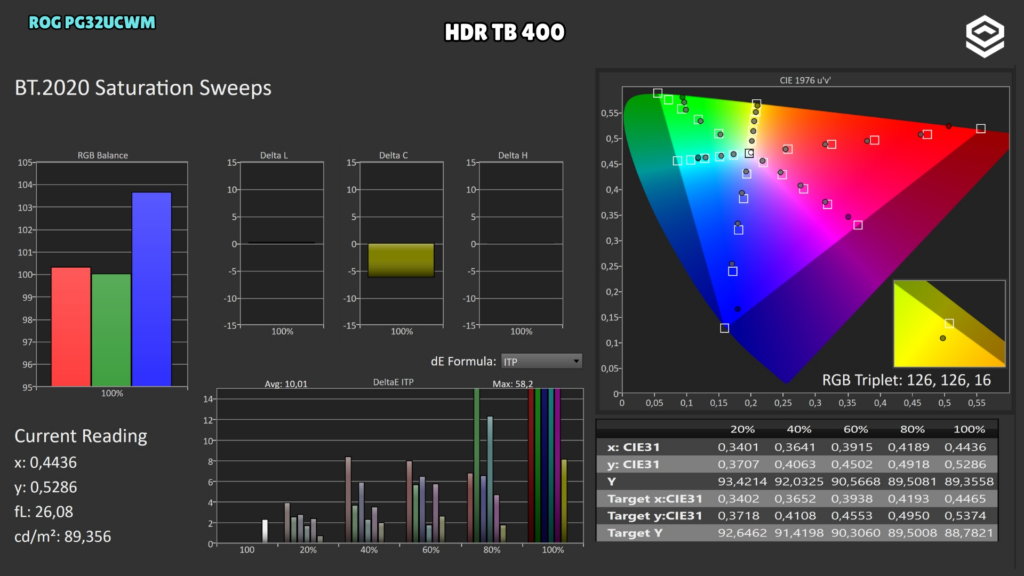Click the red bar in RGB Balance chart
The height and width of the screenshot is (576, 1024).
coord(71,327)
